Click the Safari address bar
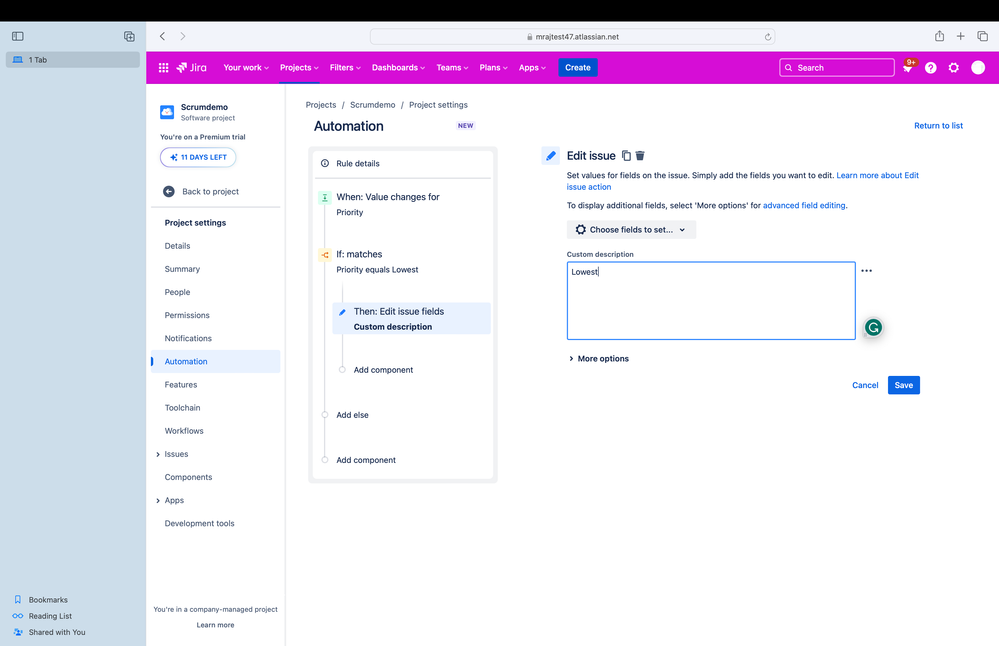999x646 pixels. [x=572, y=37]
